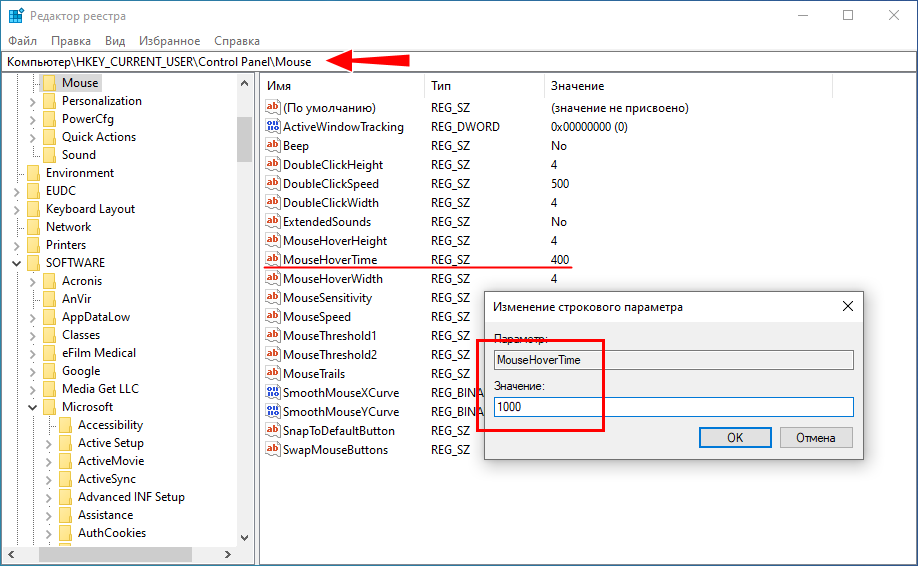
Task: Select the MouseSensitivity value name
Action: pos(327,298)
